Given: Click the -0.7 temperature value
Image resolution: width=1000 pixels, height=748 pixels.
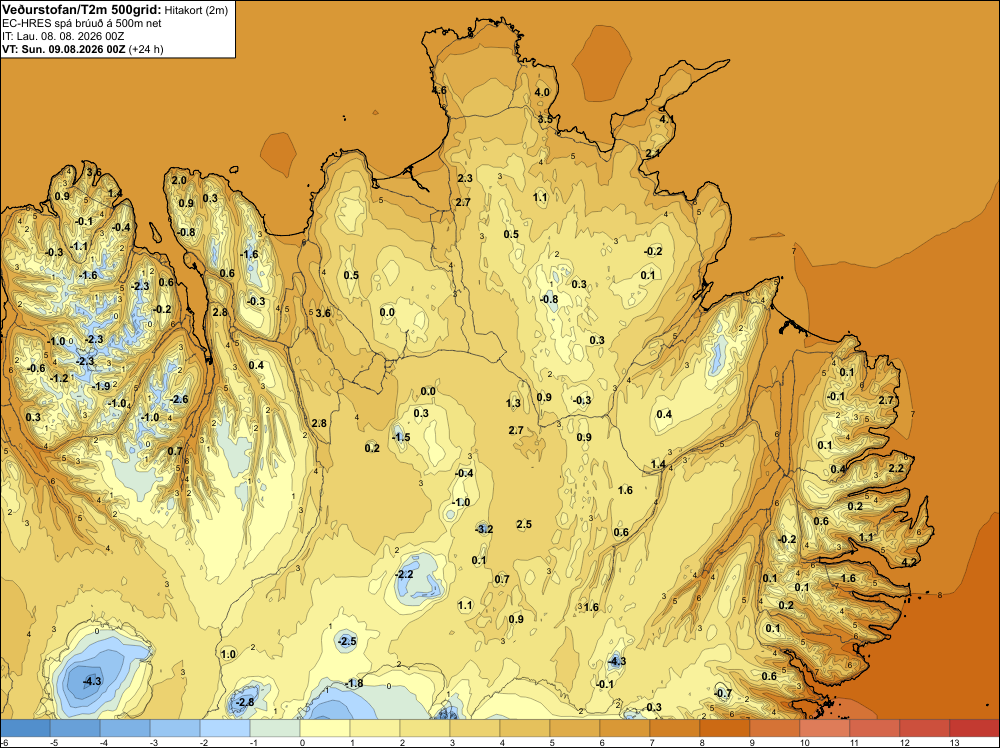Looking at the screenshot, I should (x=723, y=693).
